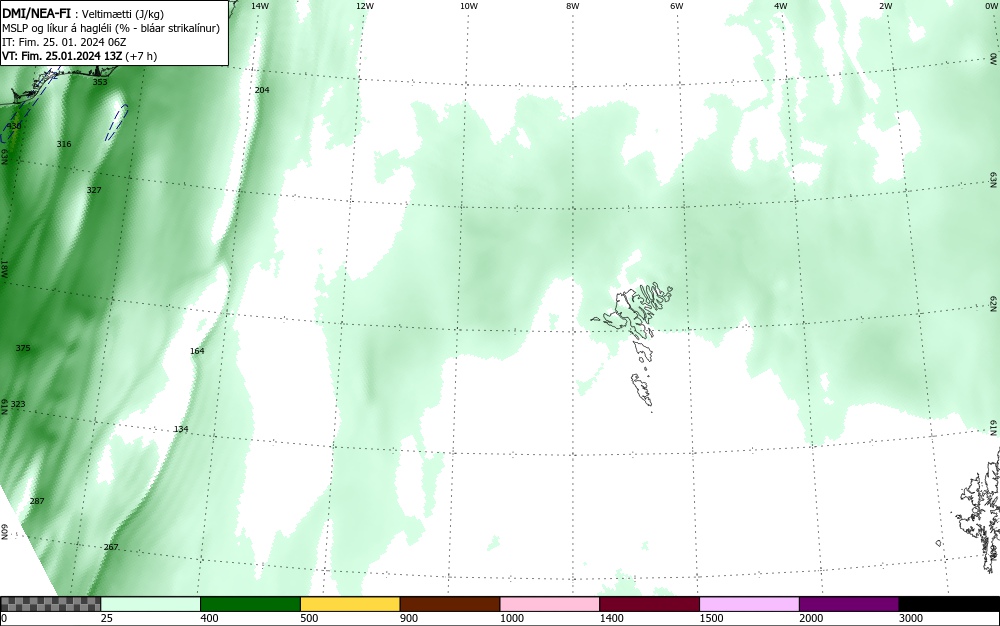1000x626 pixels.
Task: Select the brown 900–1000 legend swatch
Action: [x=450, y=604]
